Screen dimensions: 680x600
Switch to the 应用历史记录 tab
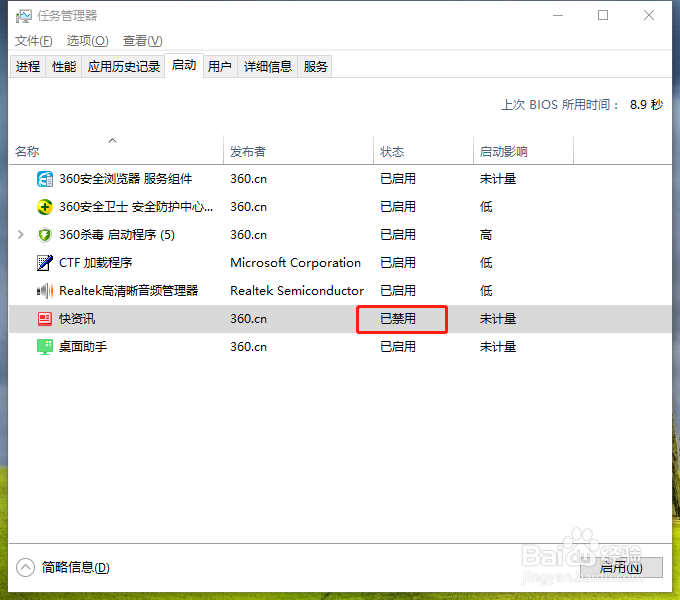124,66
